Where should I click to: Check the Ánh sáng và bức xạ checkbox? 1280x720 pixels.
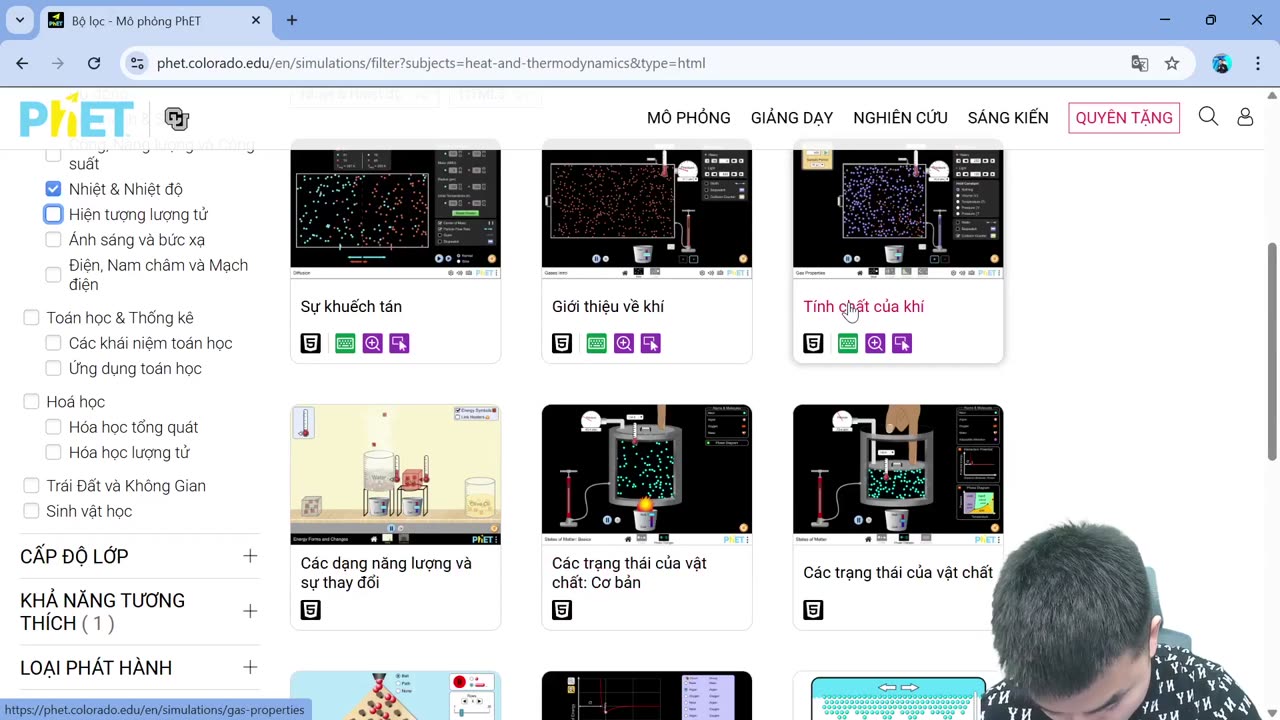tap(53, 240)
